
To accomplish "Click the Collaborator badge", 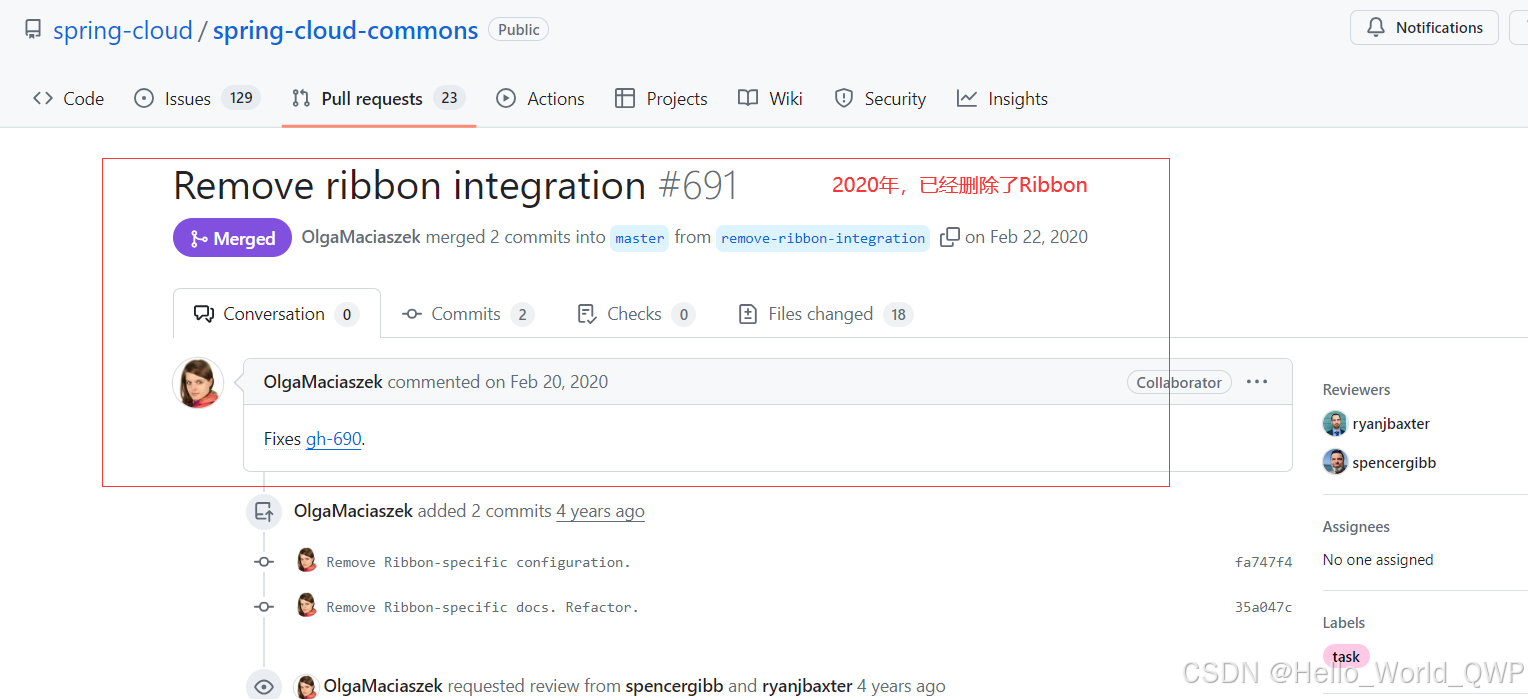I will click(x=1179, y=382).
